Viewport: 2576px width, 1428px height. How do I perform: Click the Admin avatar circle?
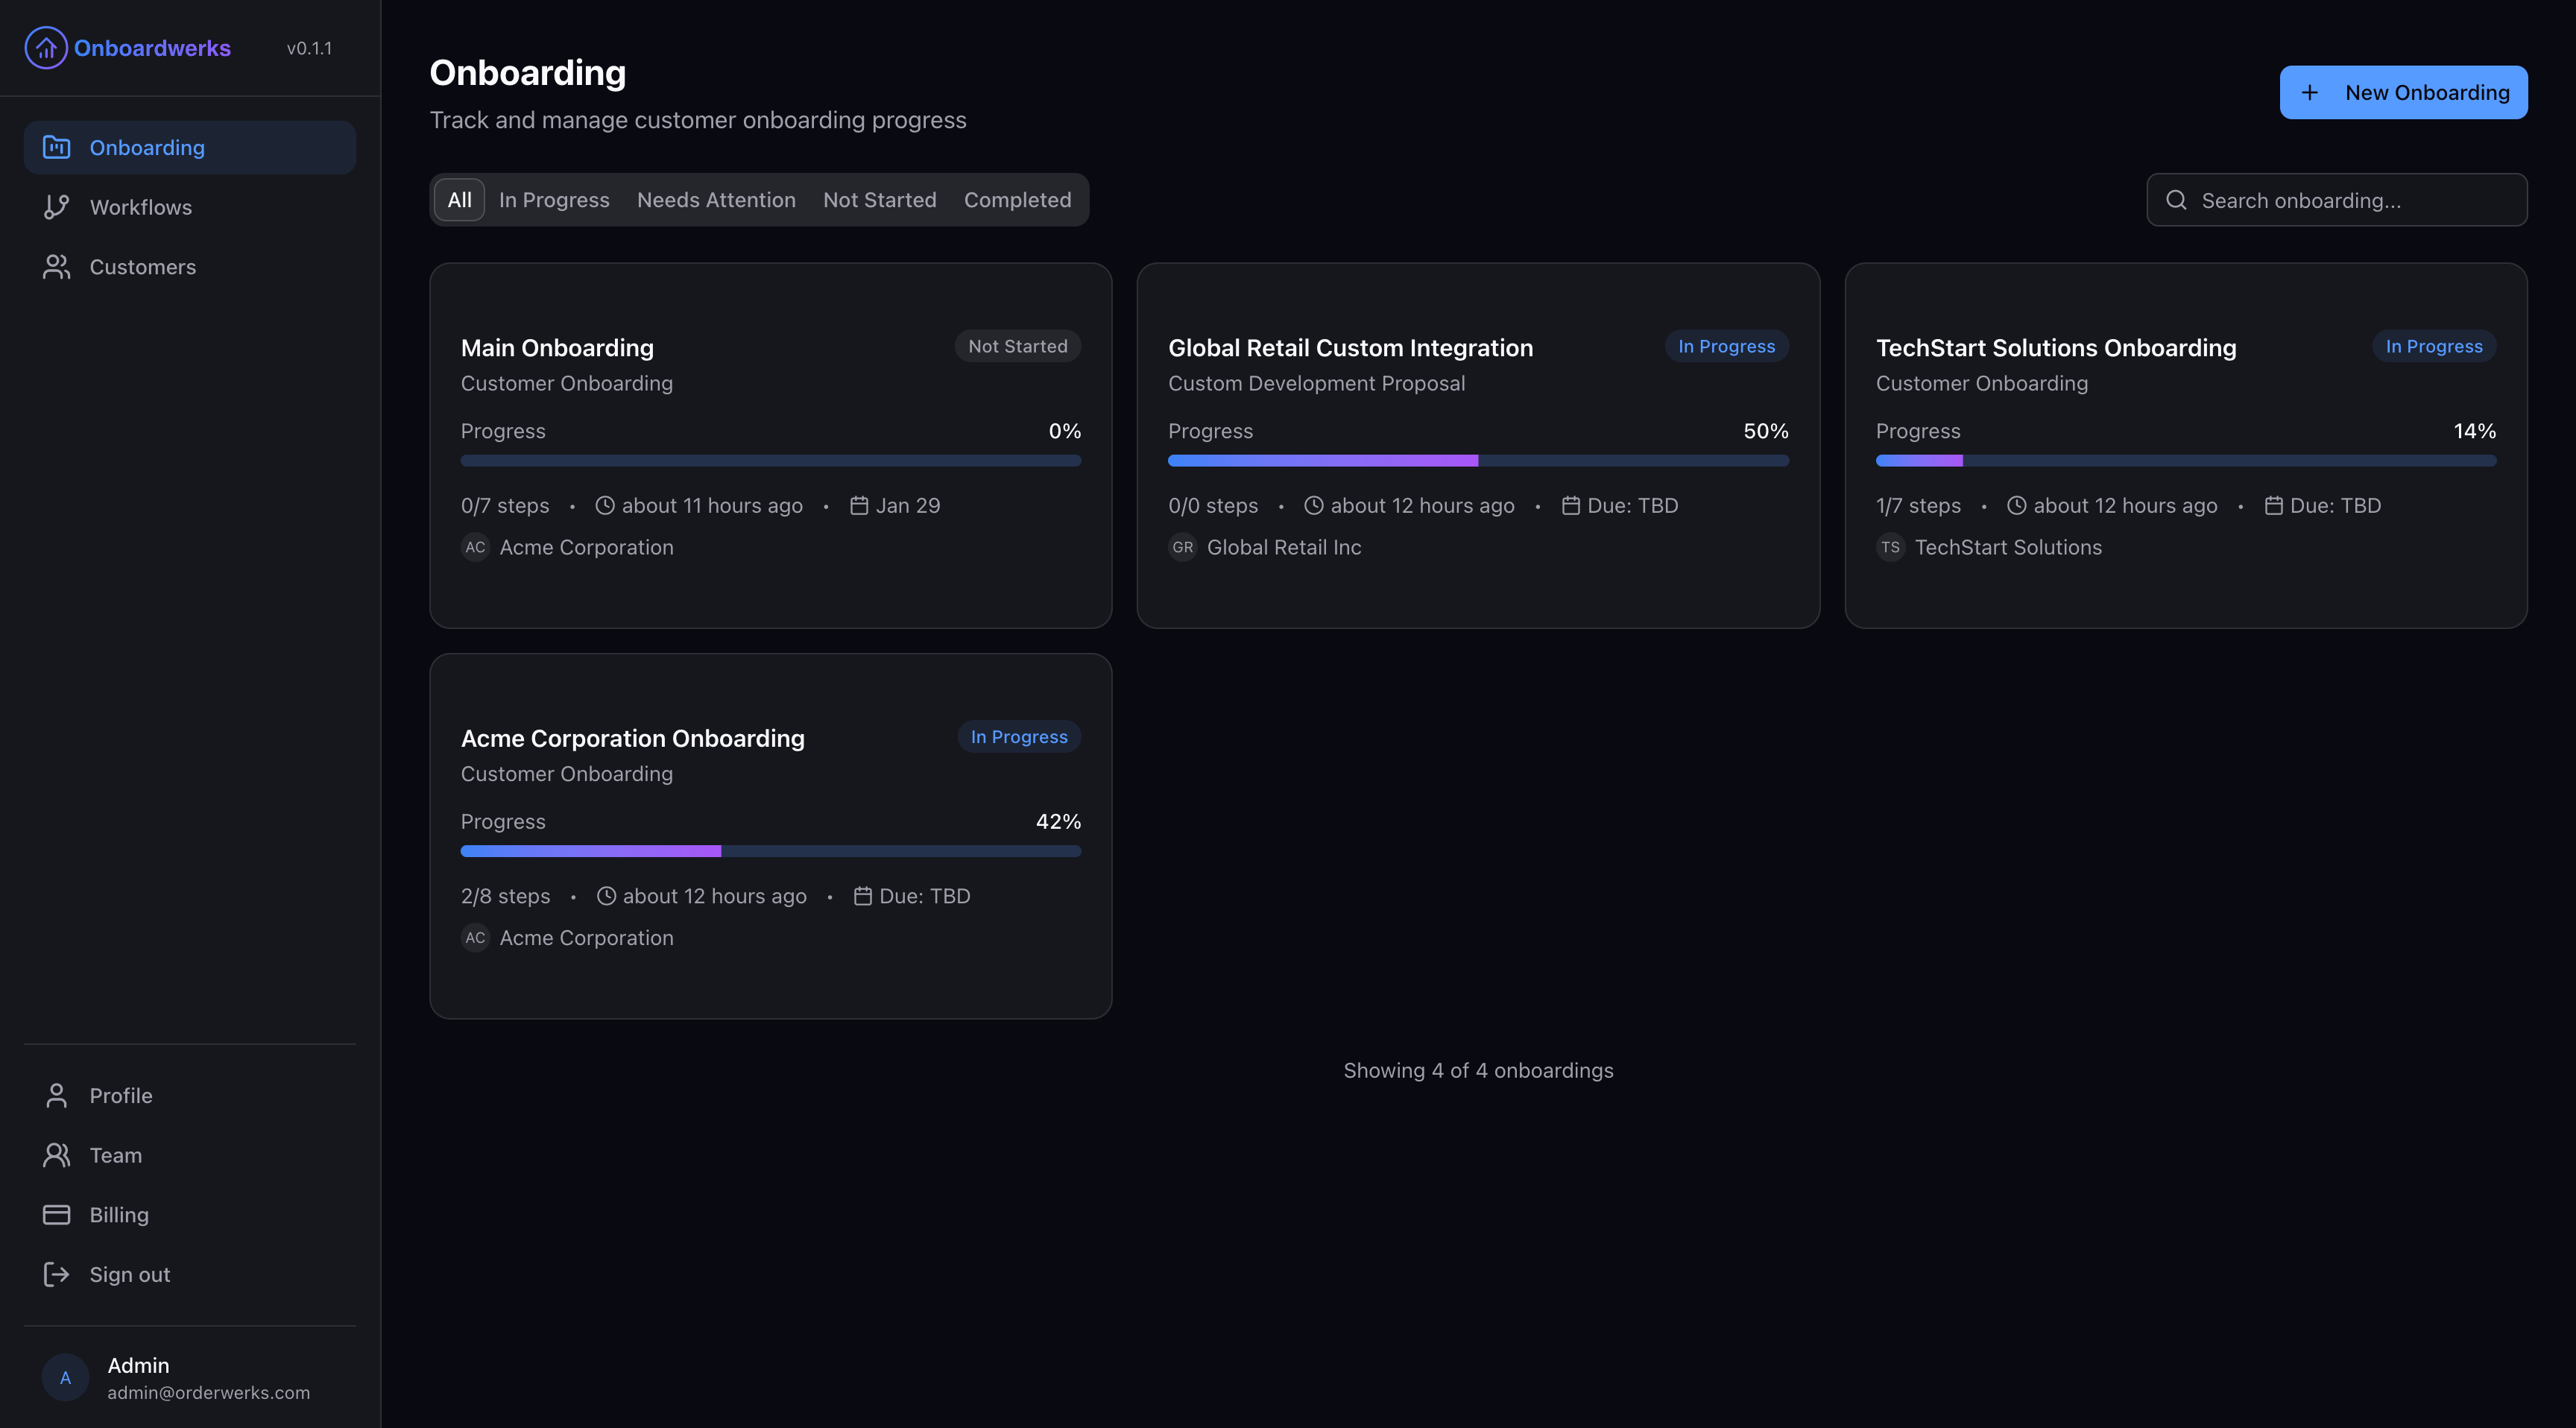click(x=66, y=1378)
